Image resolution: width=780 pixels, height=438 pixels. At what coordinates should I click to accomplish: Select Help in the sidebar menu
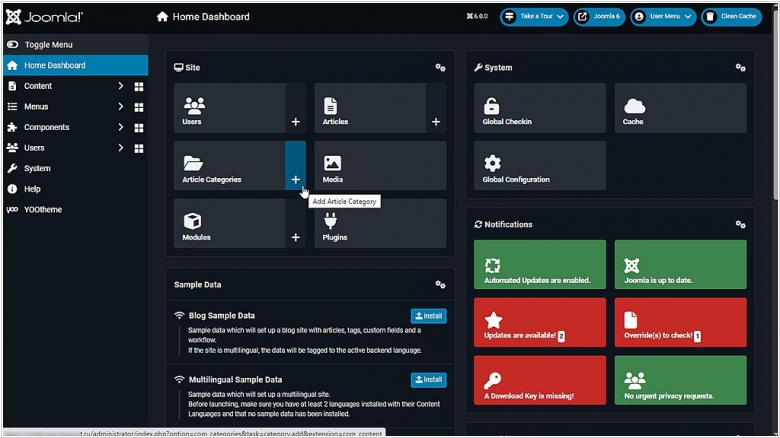point(32,189)
